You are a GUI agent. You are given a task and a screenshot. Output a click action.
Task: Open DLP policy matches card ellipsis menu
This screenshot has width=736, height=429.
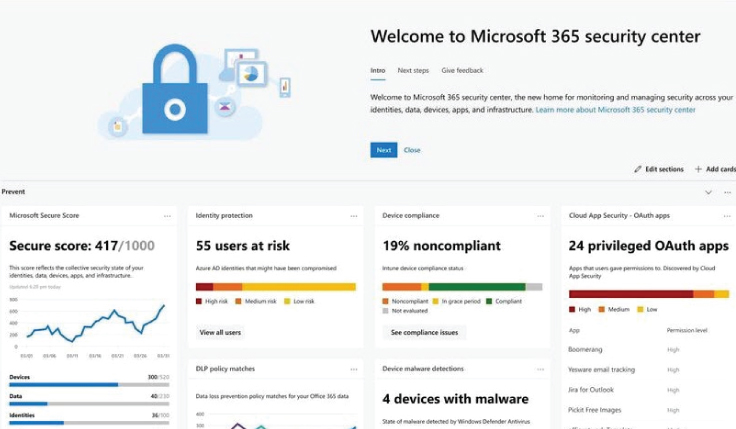pos(353,369)
